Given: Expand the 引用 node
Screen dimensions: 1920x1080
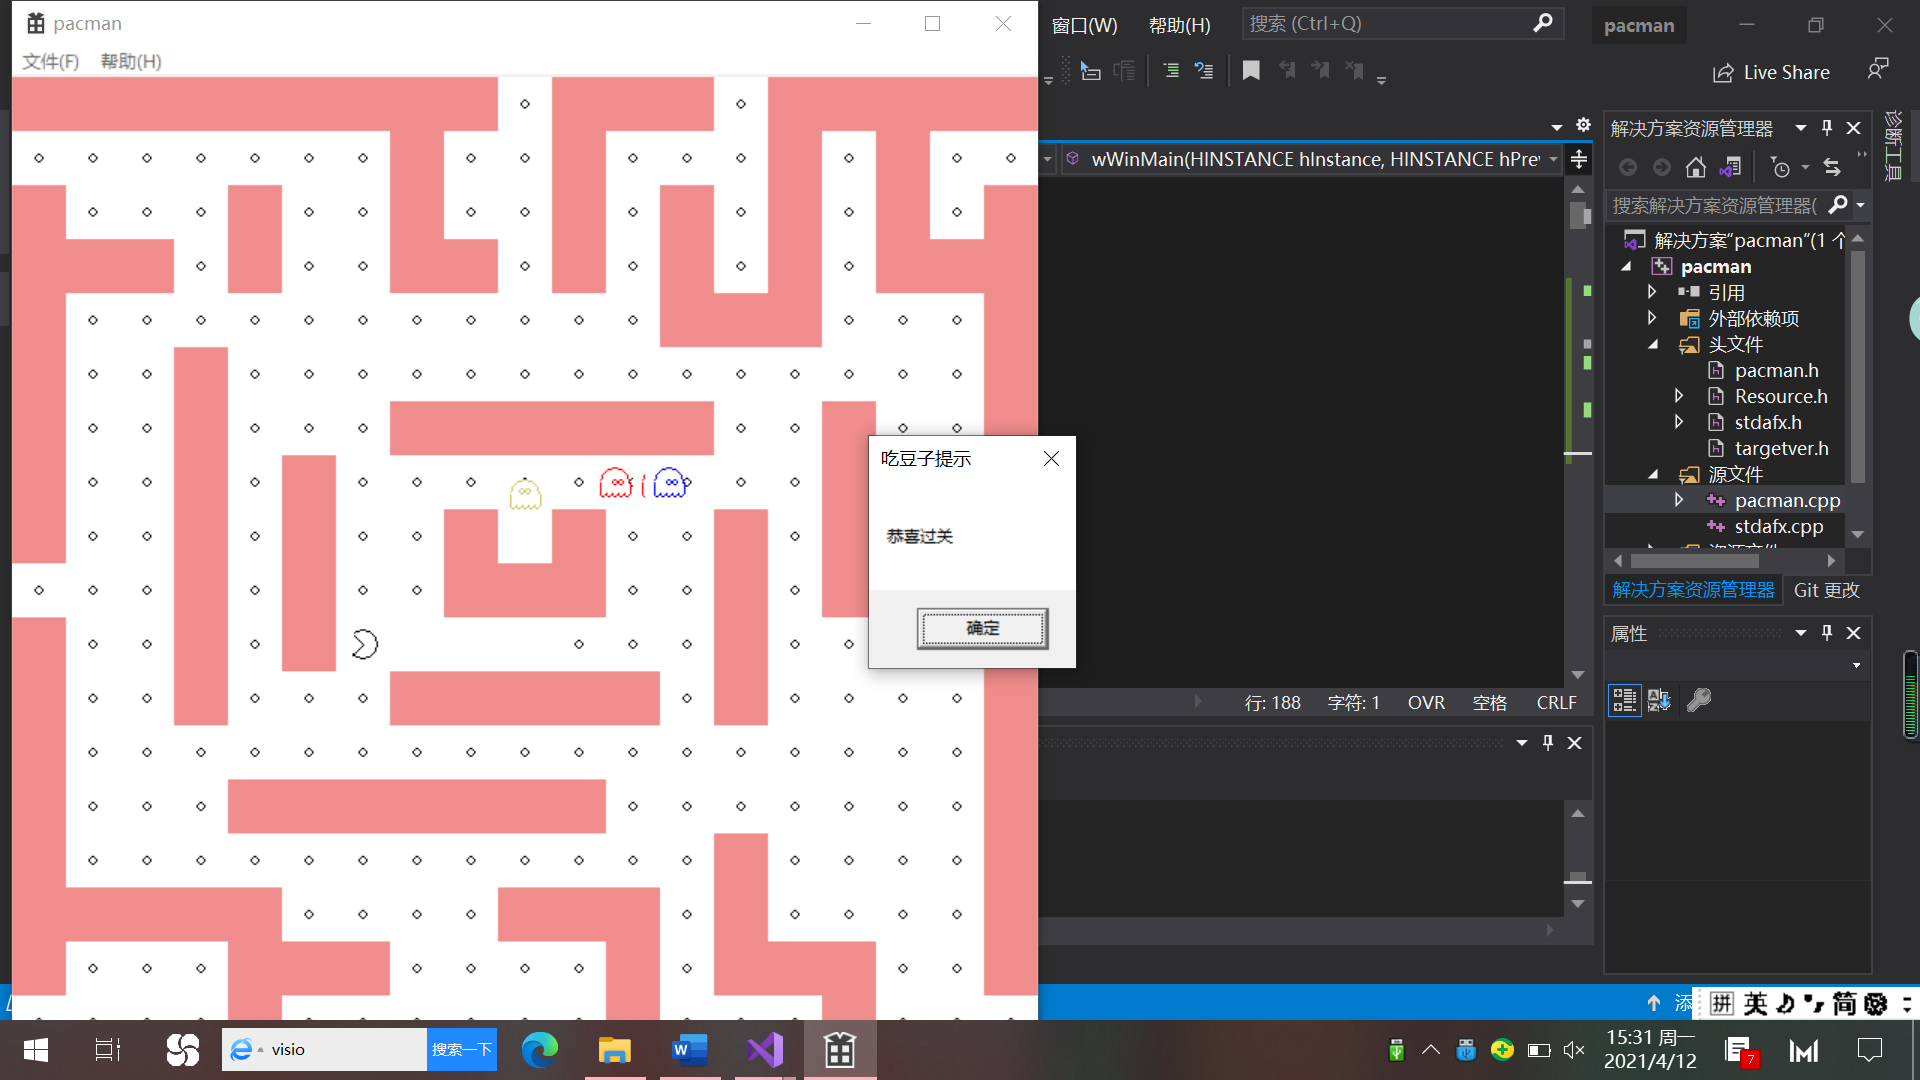Looking at the screenshot, I should click(1652, 292).
